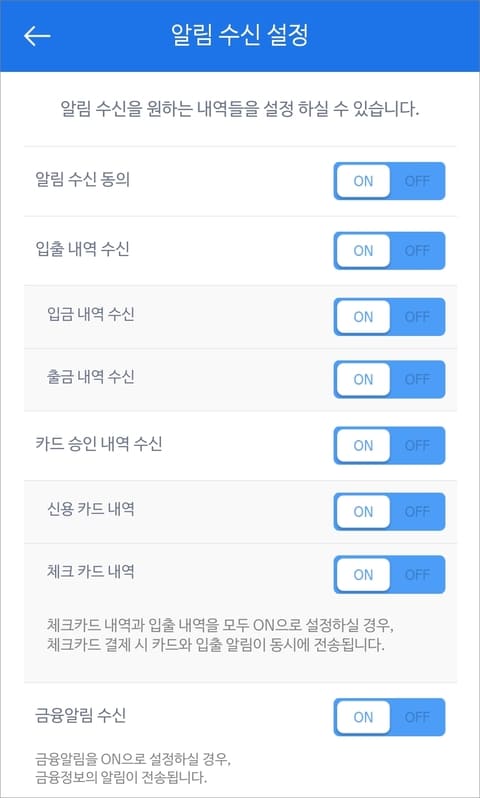Turn off 금융알림 수신 switch
480x798 pixels.
click(389, 717)
